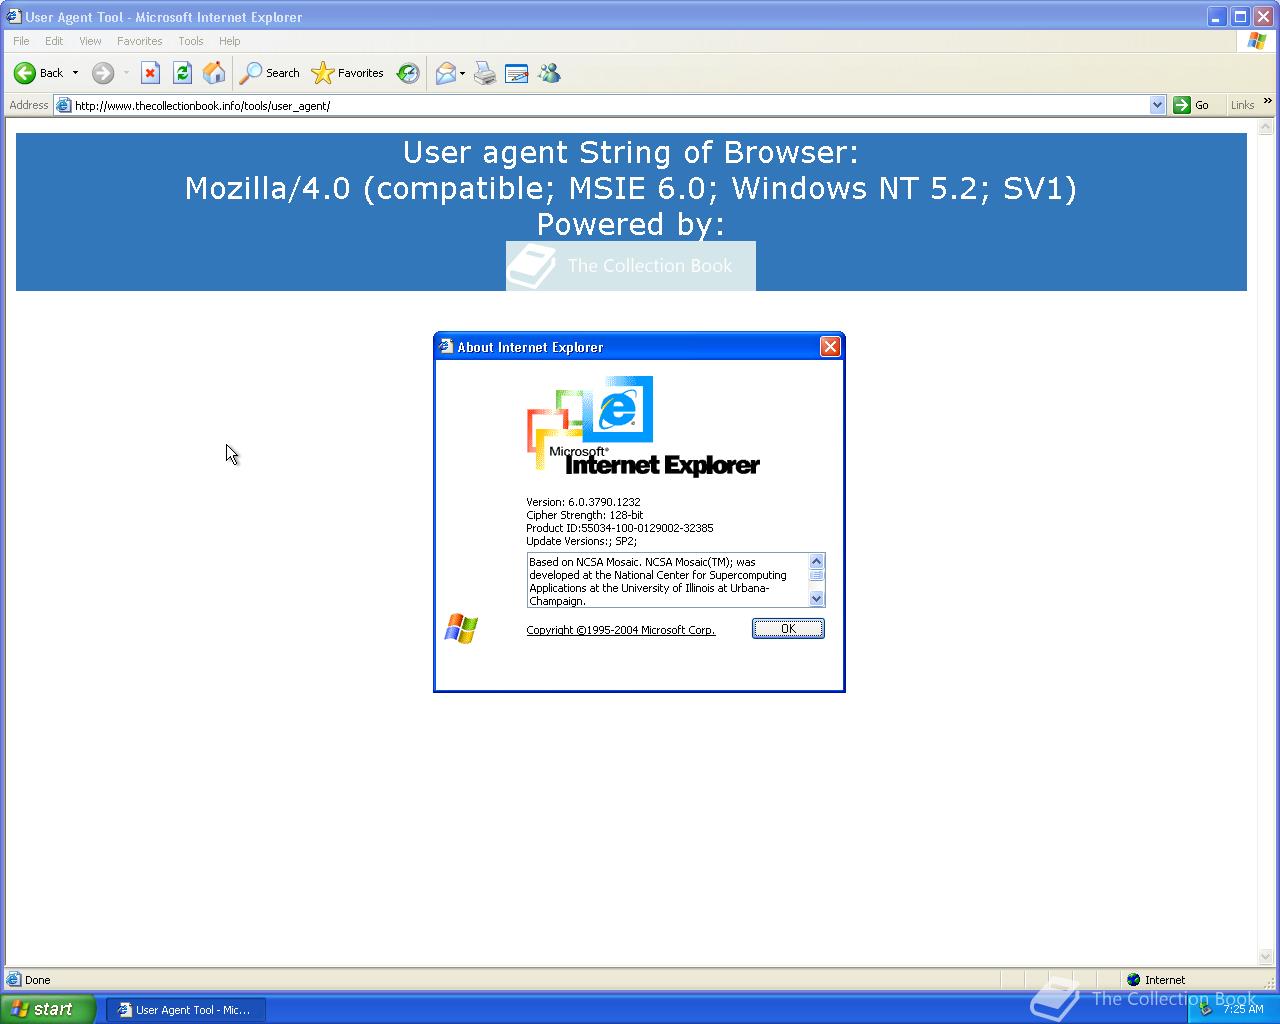Open the Favorites menu
The width and height of the screenshot is (1280, 1024).
point(140,41)
